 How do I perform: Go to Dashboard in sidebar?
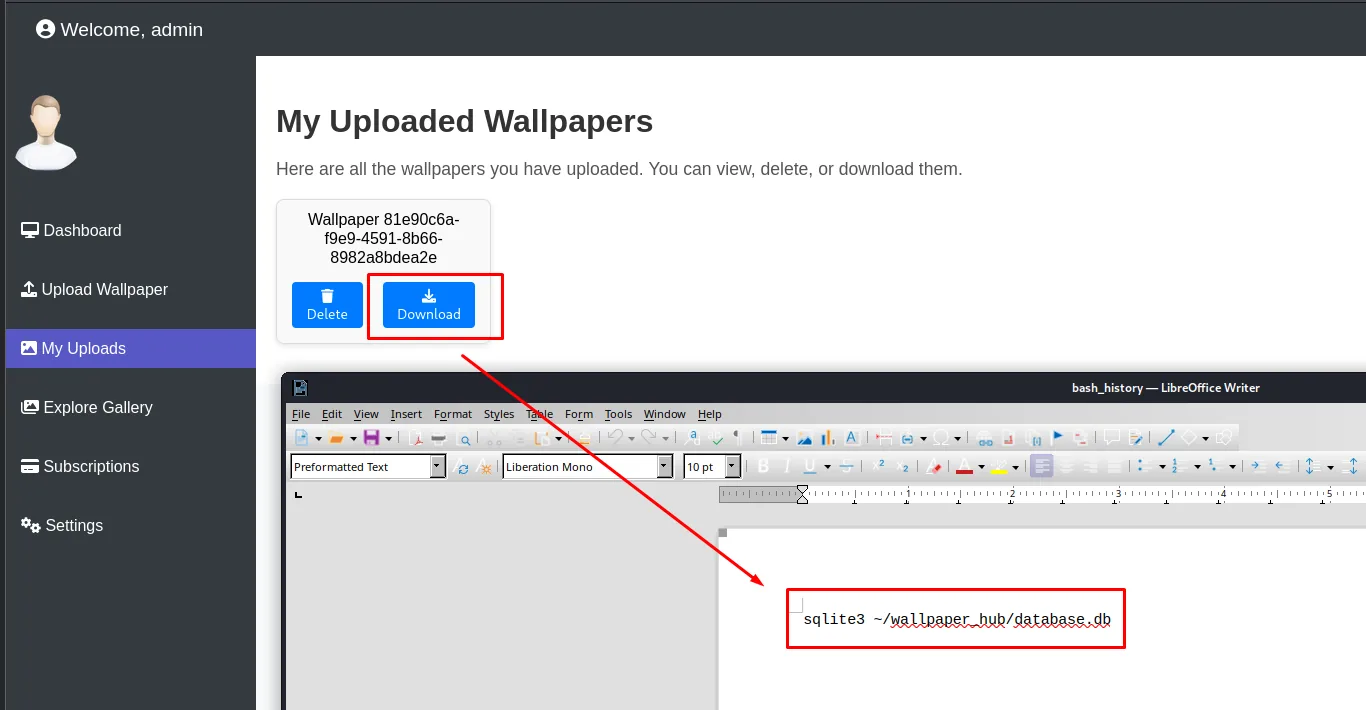(71, 230)
